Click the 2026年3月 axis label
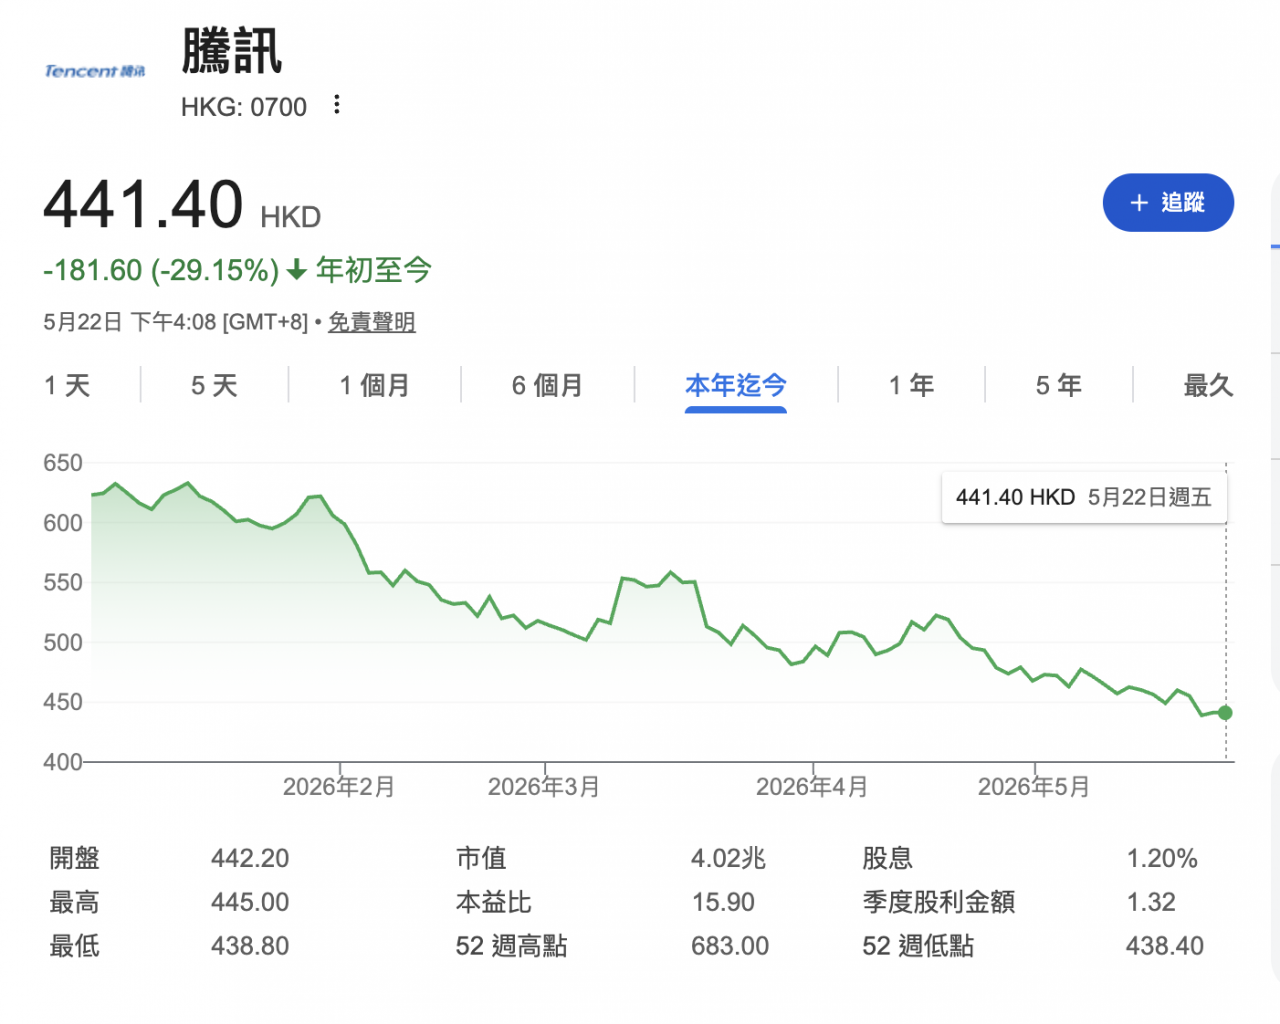Screen dimensions: 1280x1024 (544, 787)
